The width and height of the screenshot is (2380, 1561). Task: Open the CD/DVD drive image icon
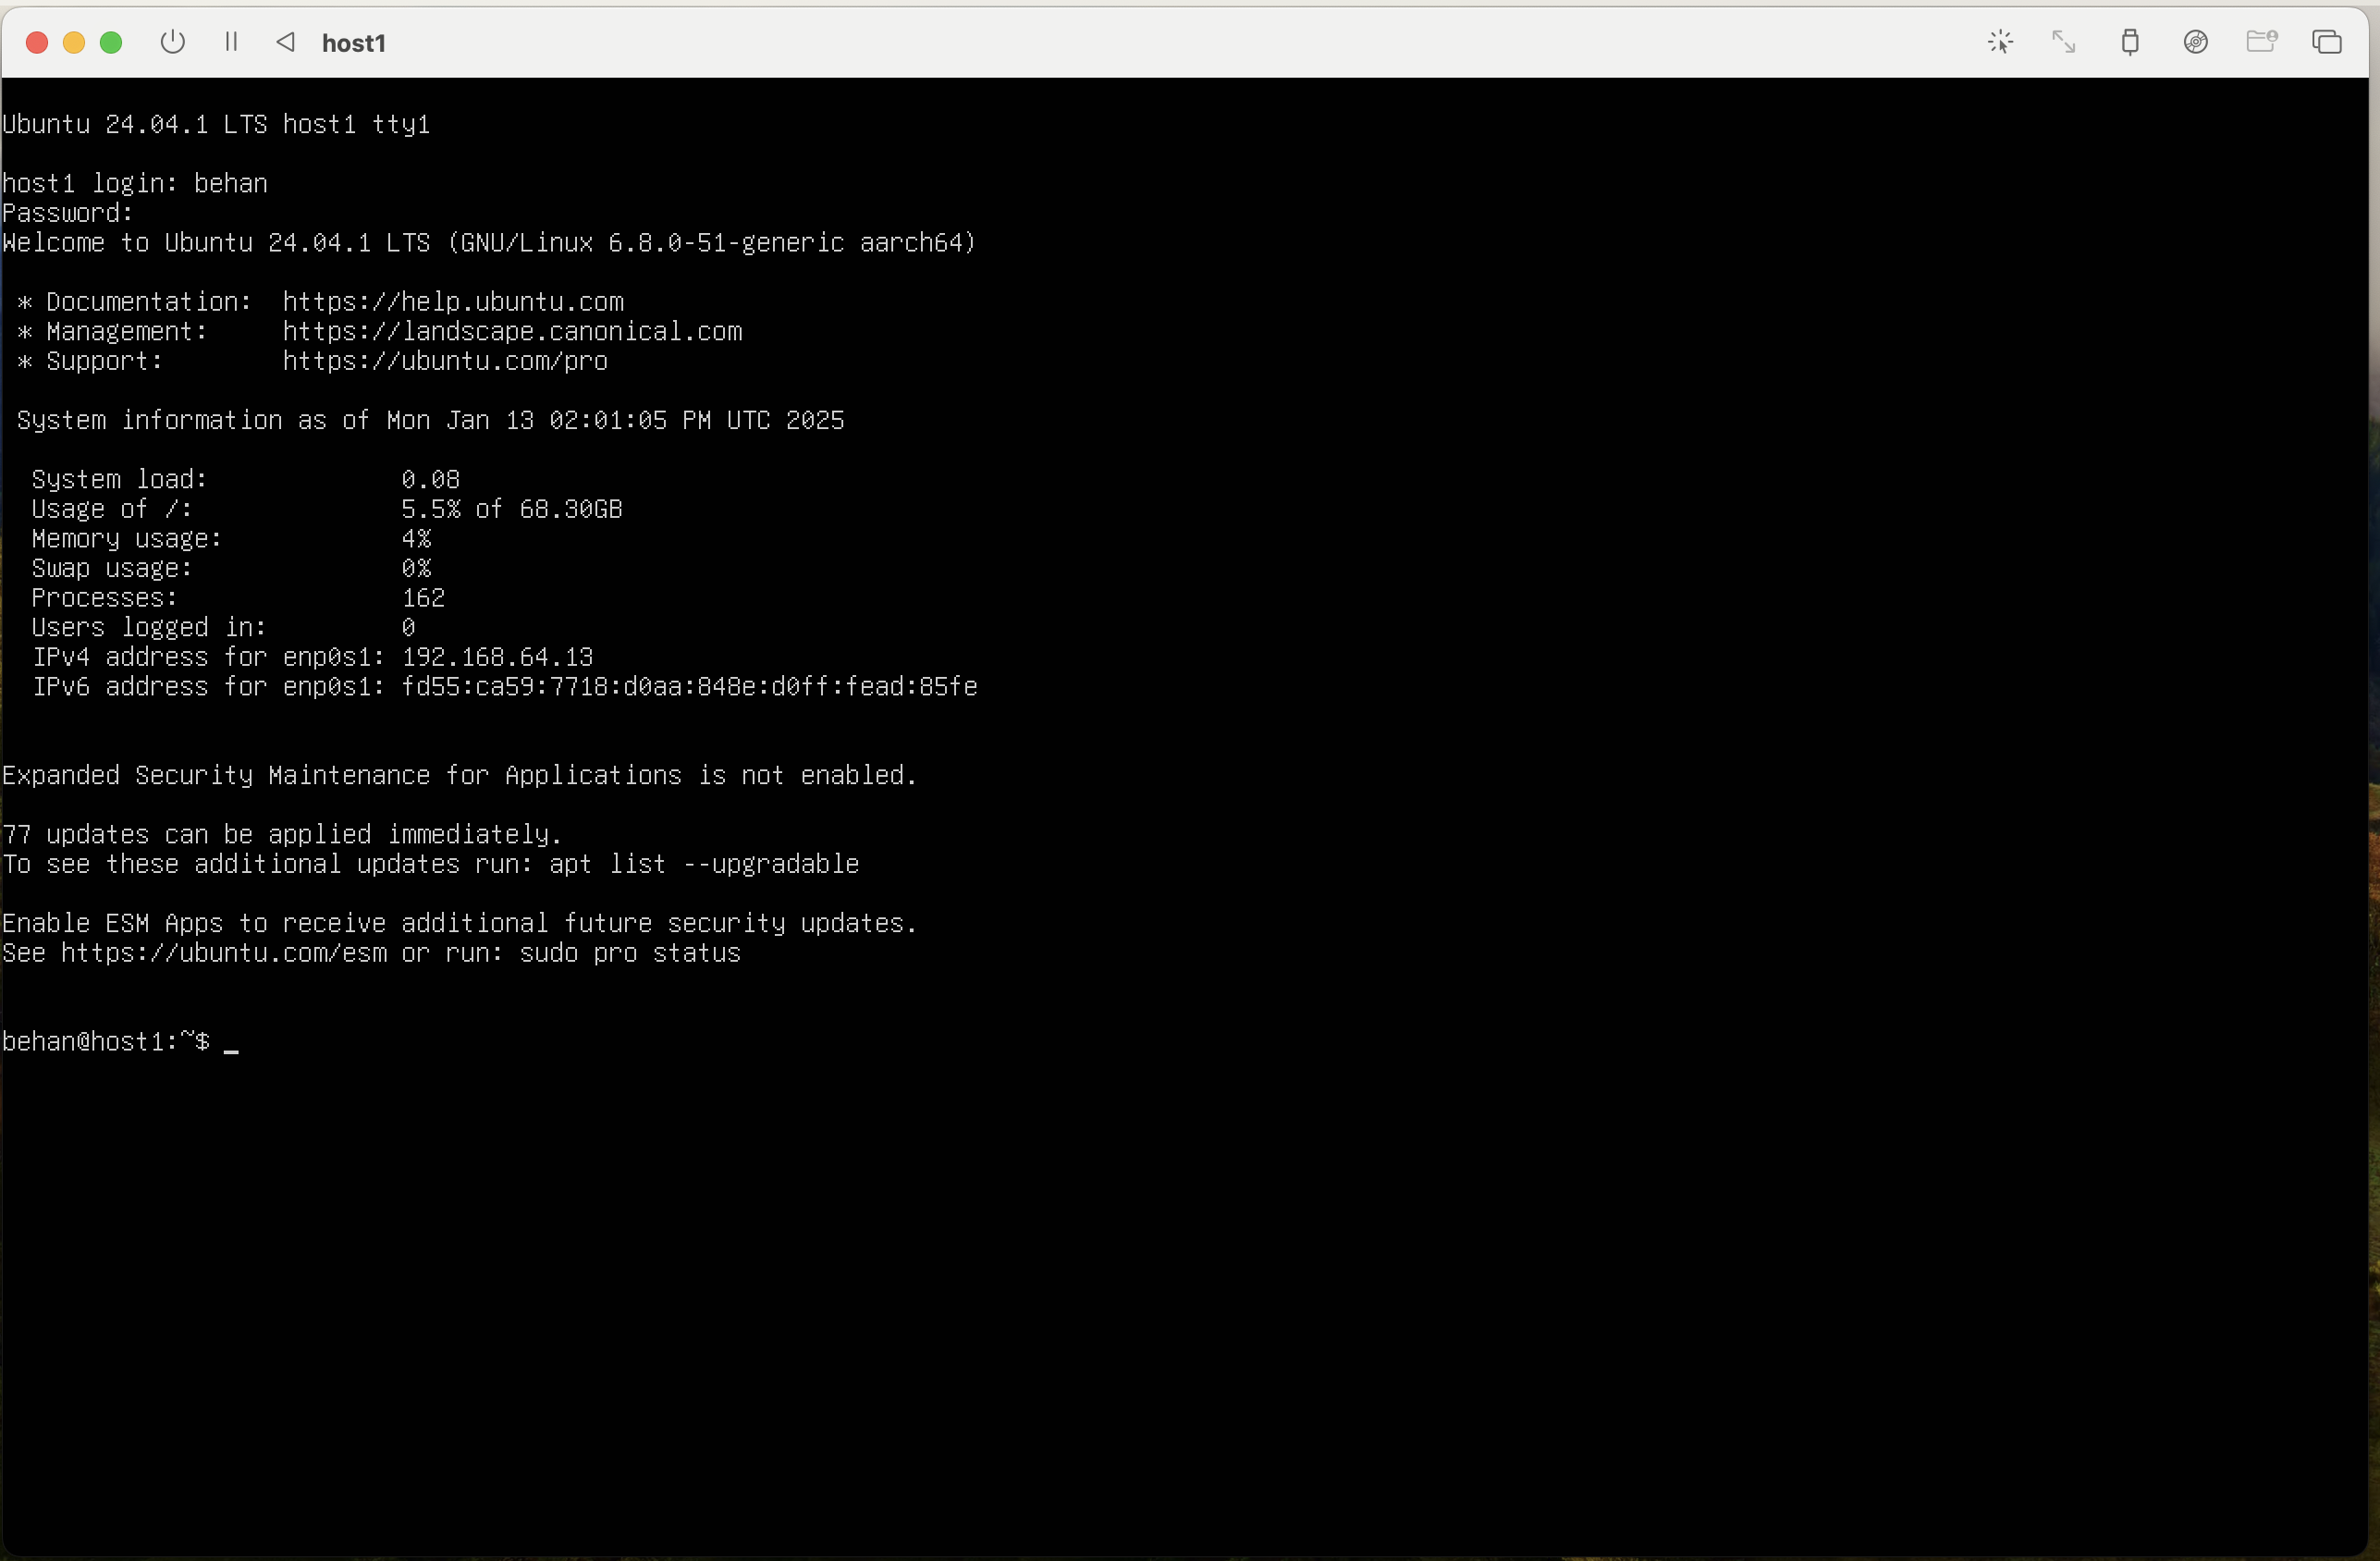2195,42
